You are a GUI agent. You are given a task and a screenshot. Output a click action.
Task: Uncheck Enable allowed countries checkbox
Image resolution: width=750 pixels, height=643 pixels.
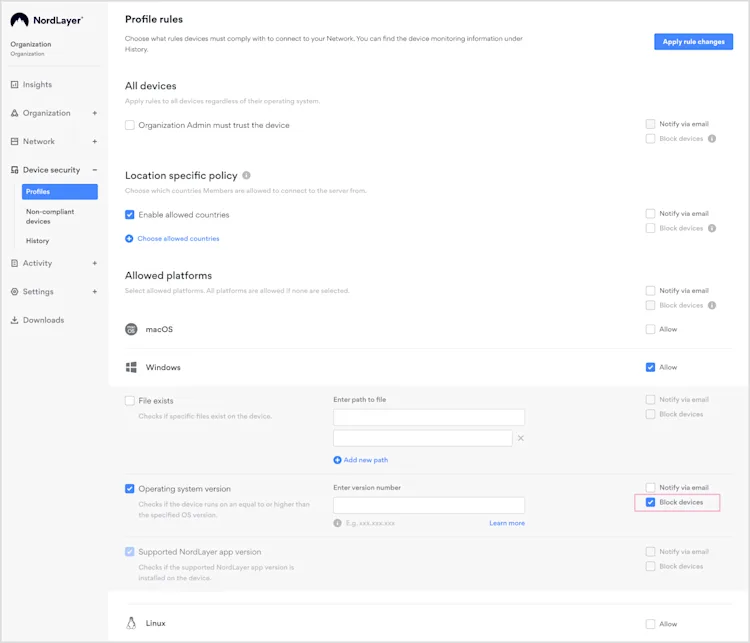(130, 215)
